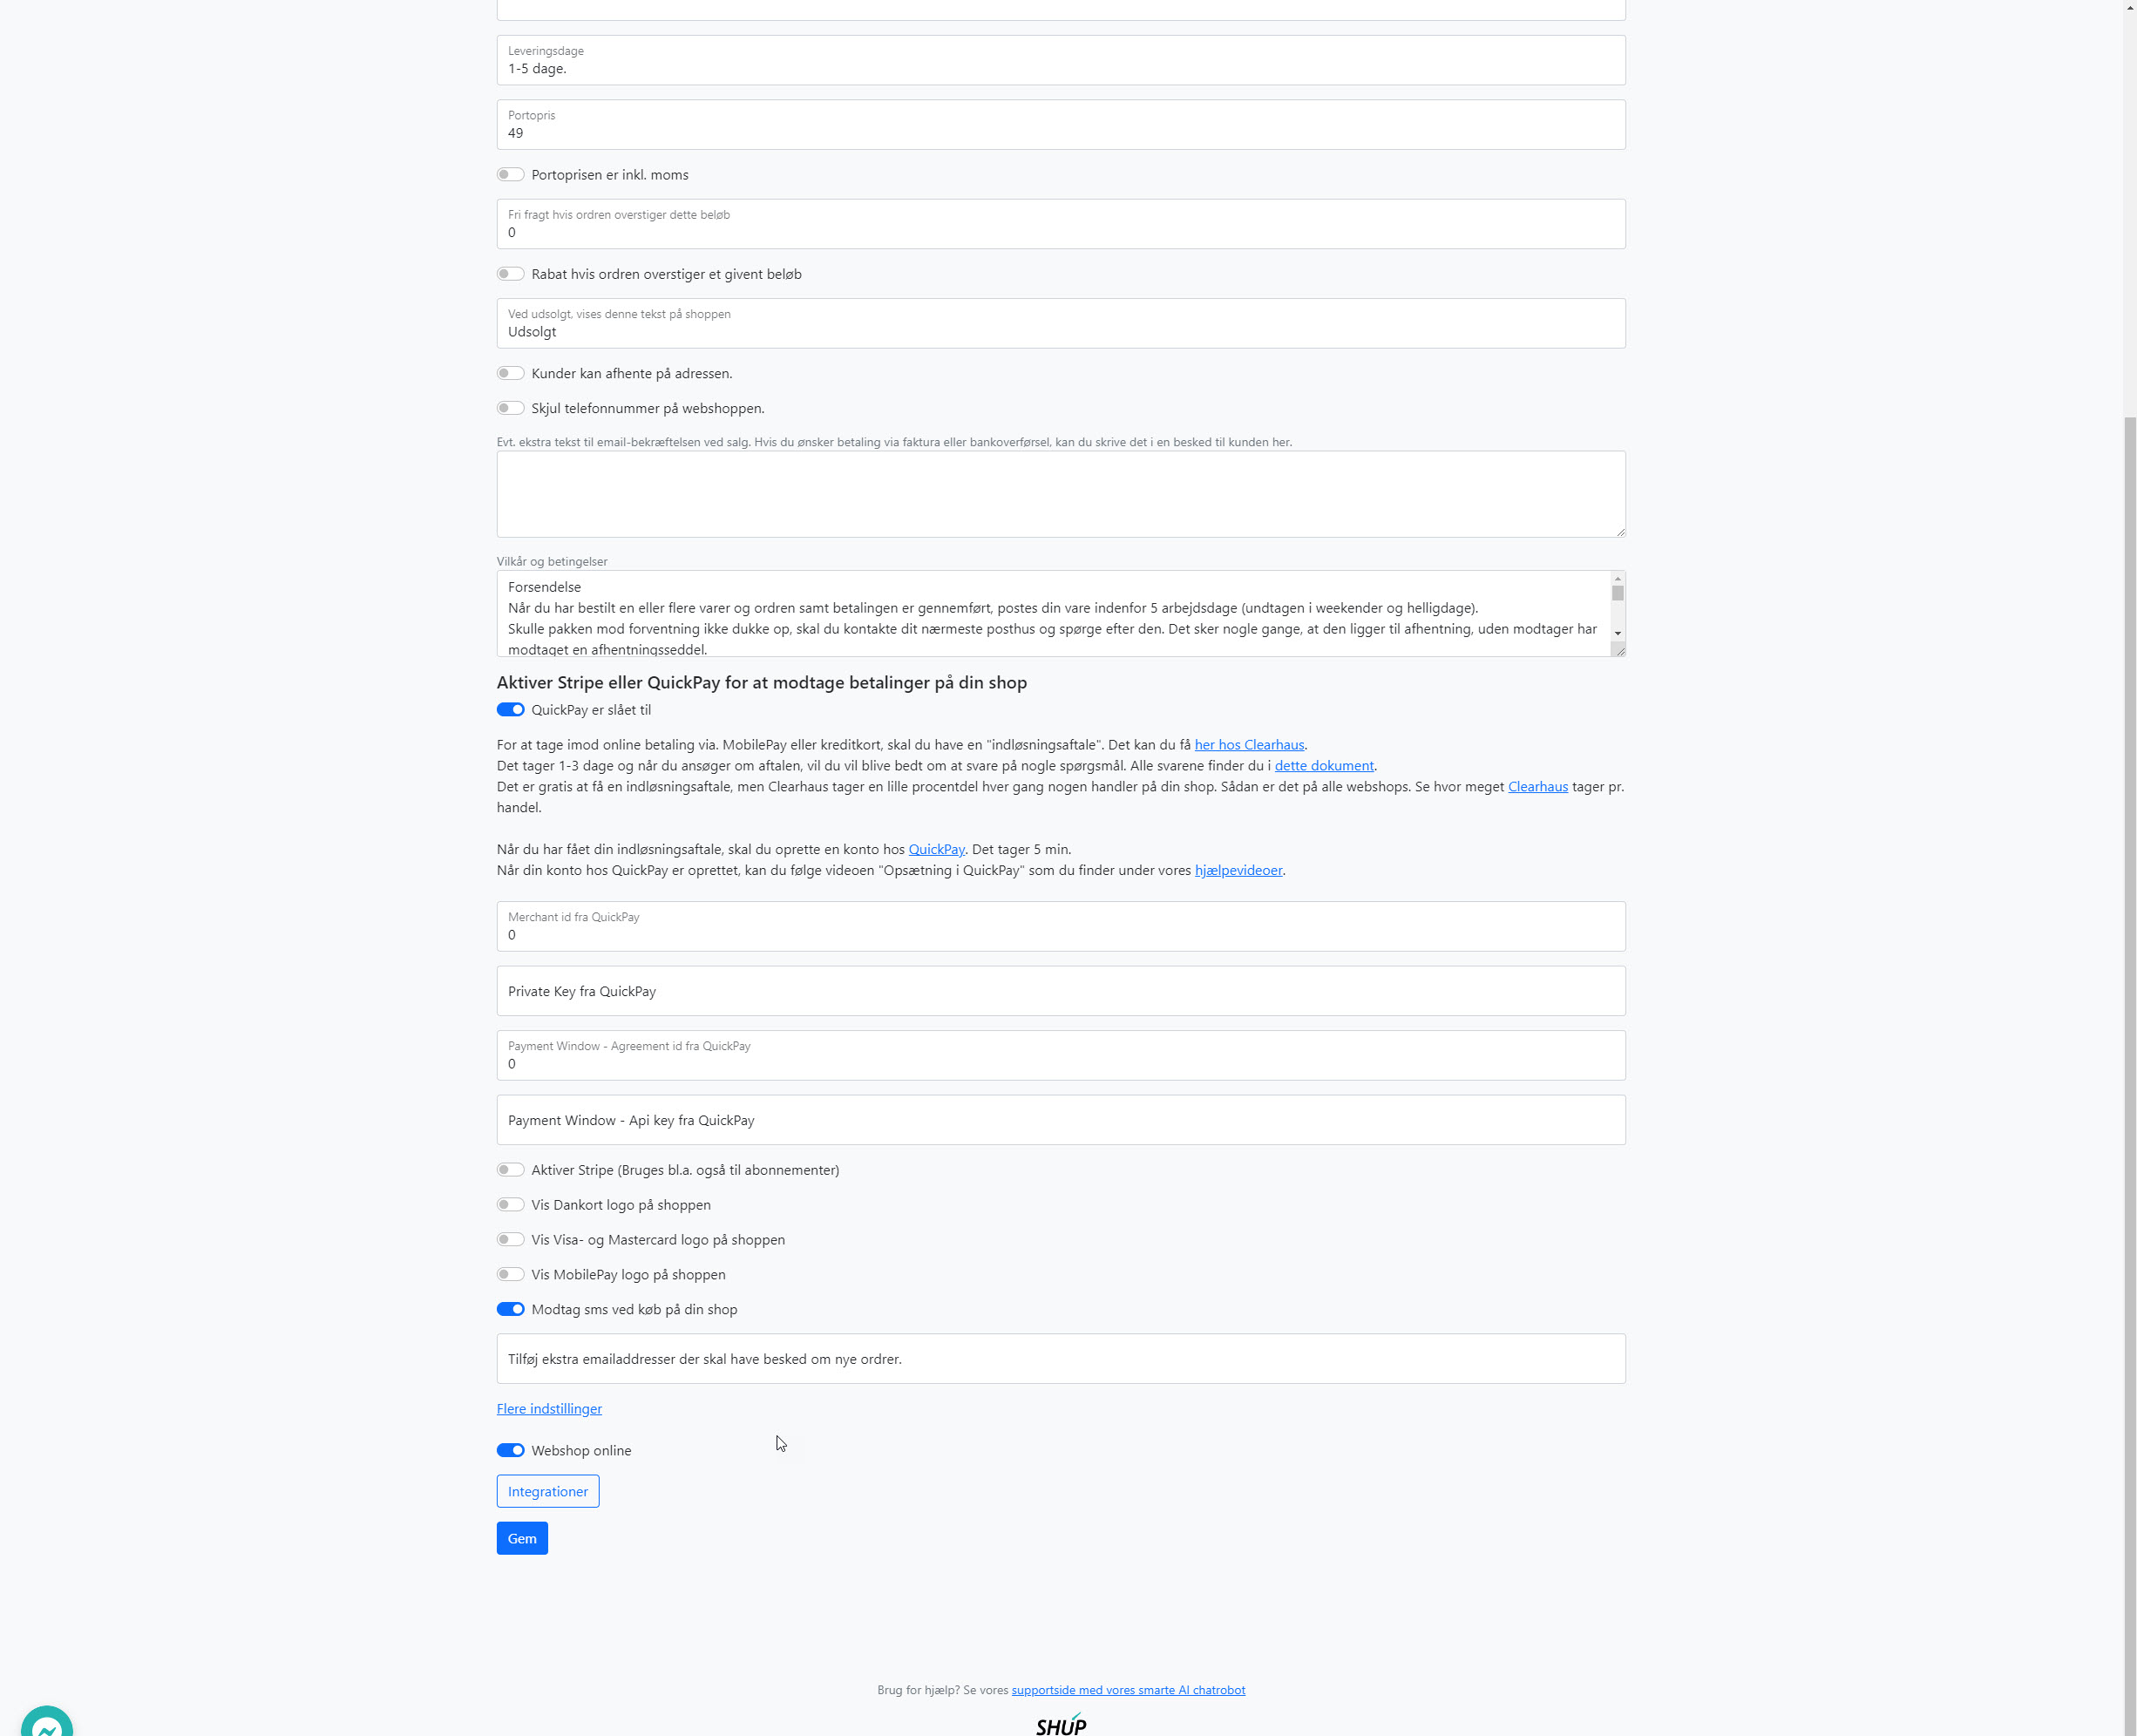Viewport: 2137px width, 1736px height.
Task: Open the Integrationer button
Action: tap(547, 1492)
